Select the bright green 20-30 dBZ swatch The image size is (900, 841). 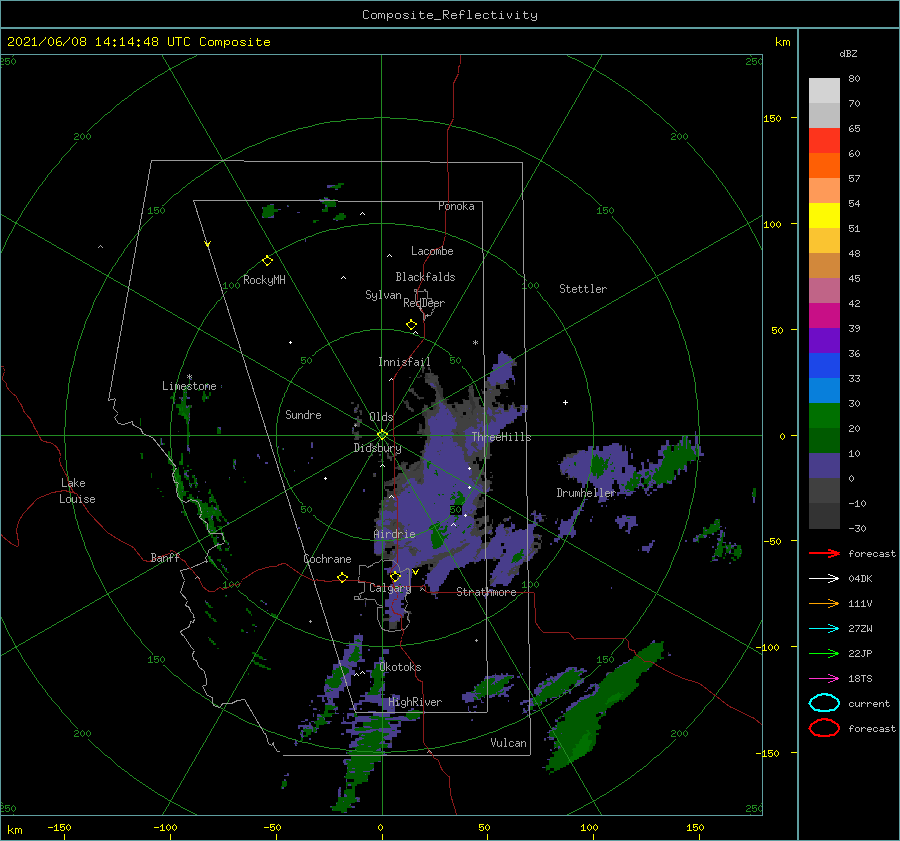click(824, 416)
